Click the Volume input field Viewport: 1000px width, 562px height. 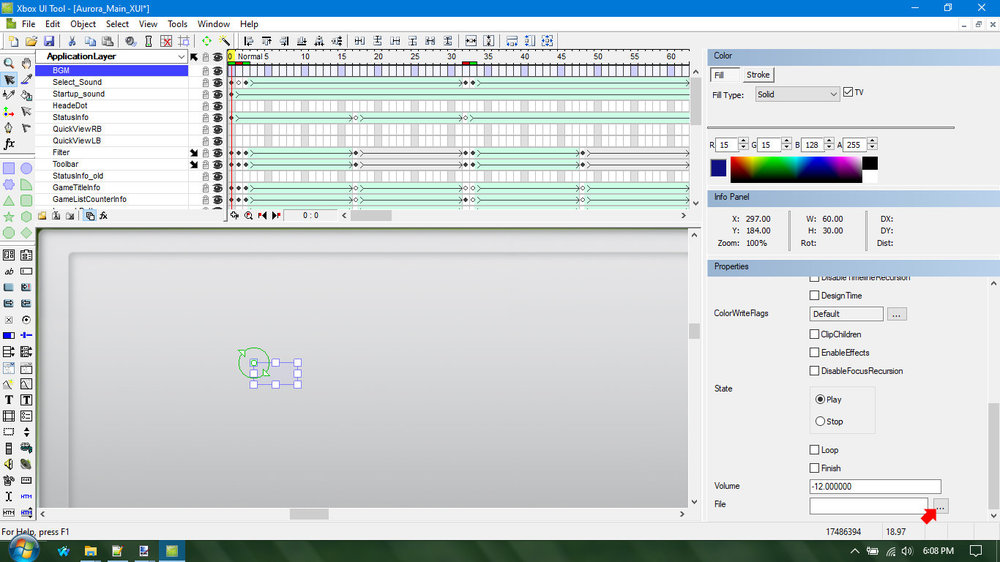pos(875,486)
